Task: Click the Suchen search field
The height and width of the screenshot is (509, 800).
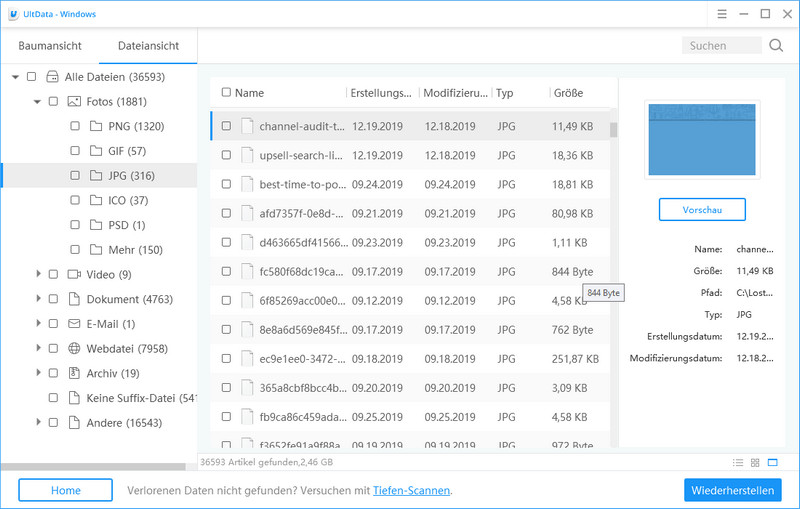Action: tap(721, 45)
